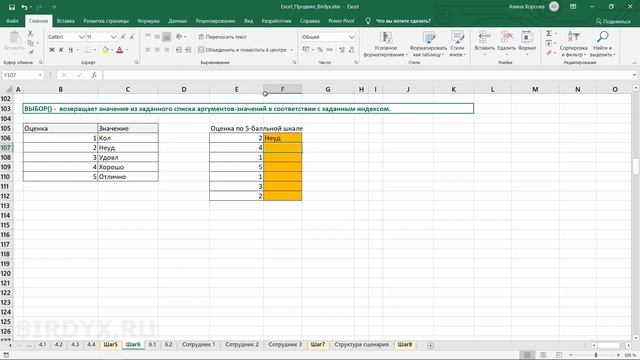This screenshot has height=360, width=640.
Task: Click the Поделиться share button
Action: click(613, 21)
